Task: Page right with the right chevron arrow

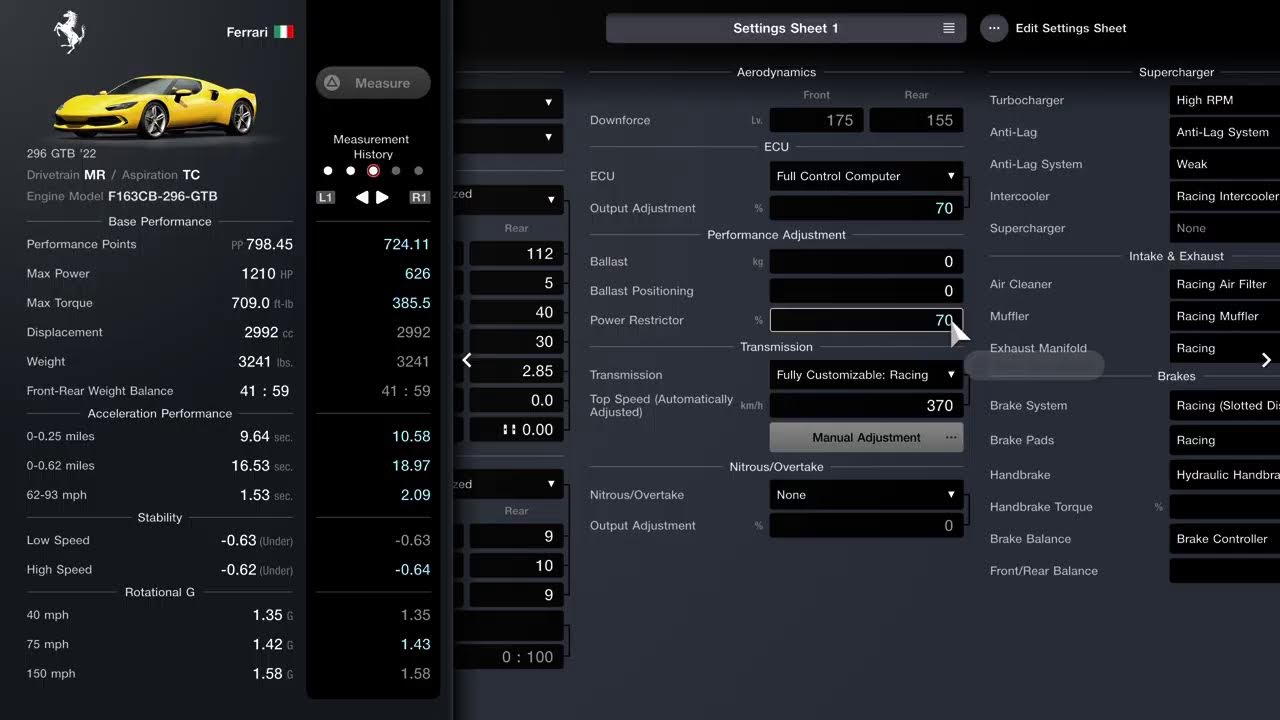Action: [x=1266, y=360]
